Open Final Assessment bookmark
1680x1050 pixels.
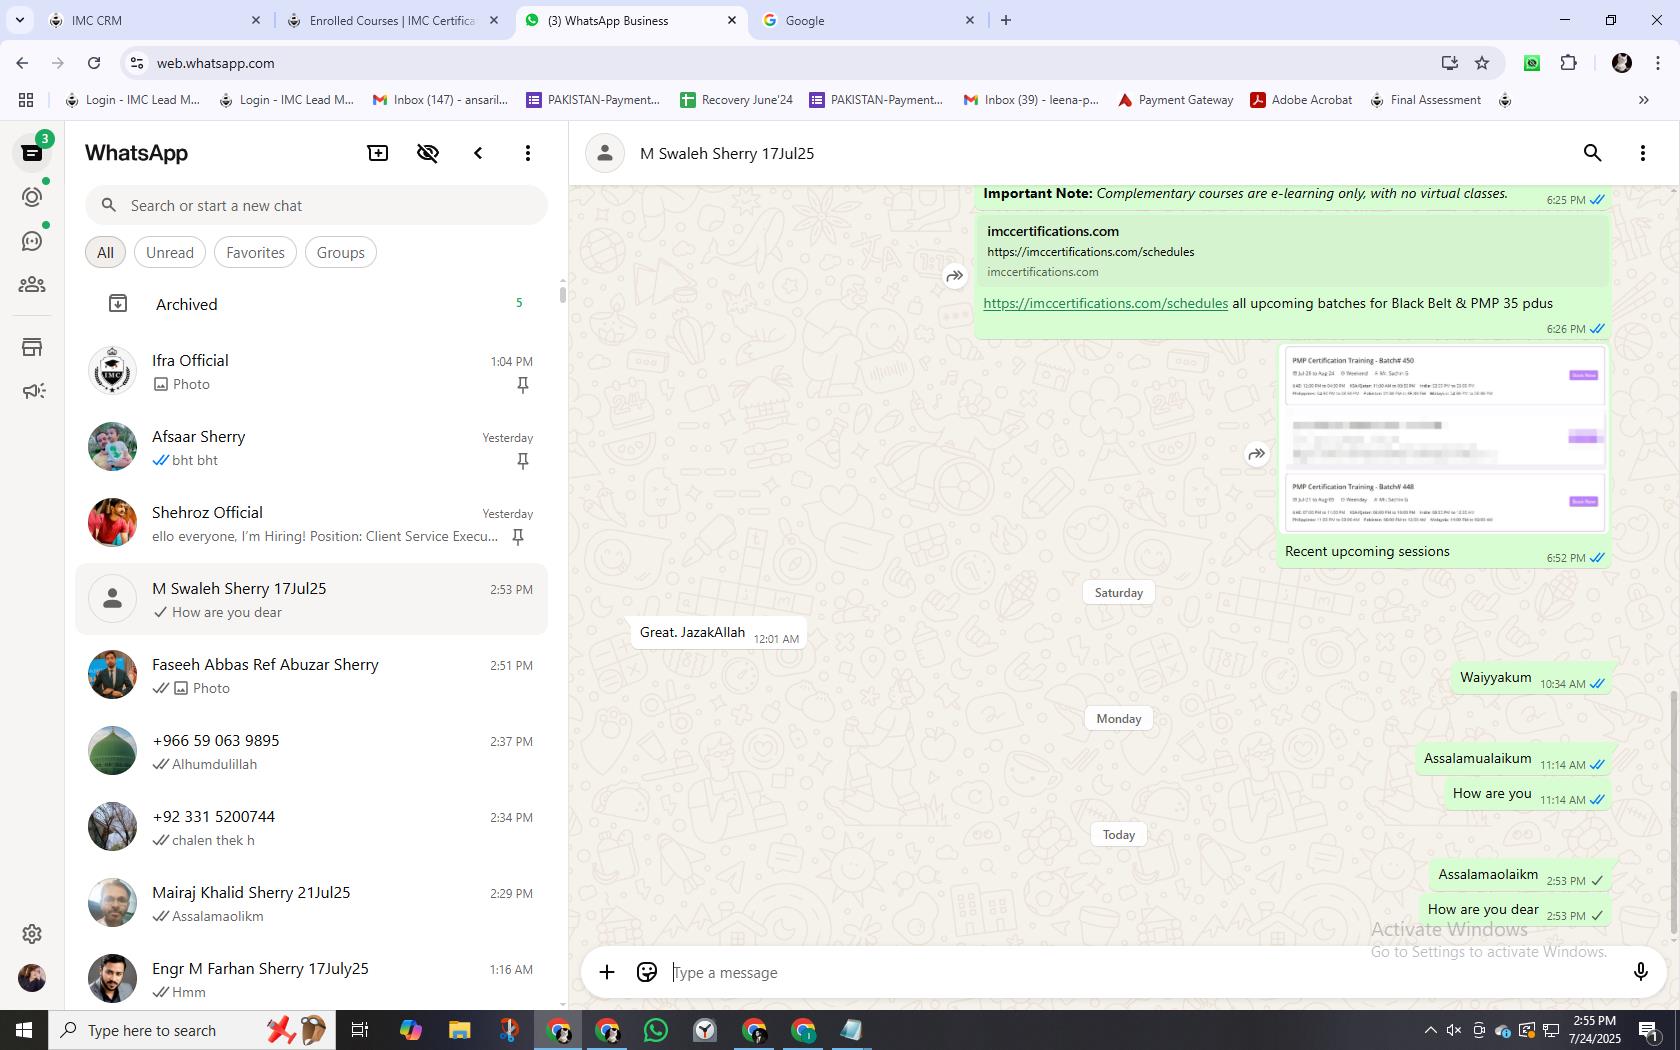(x=1425, y=100)
